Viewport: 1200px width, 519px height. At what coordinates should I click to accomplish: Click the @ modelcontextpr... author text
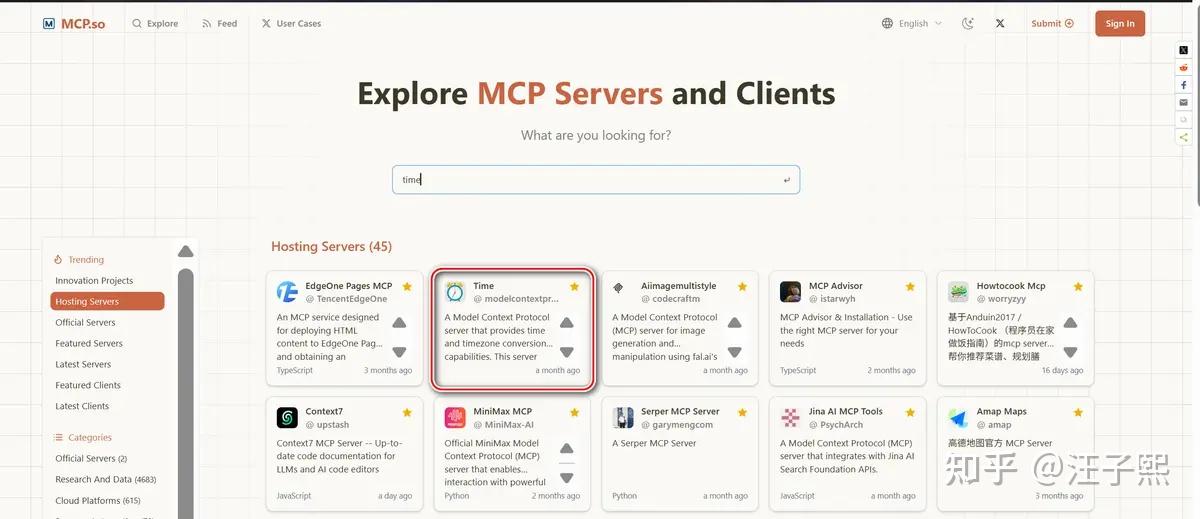click(x=516, y=299)
